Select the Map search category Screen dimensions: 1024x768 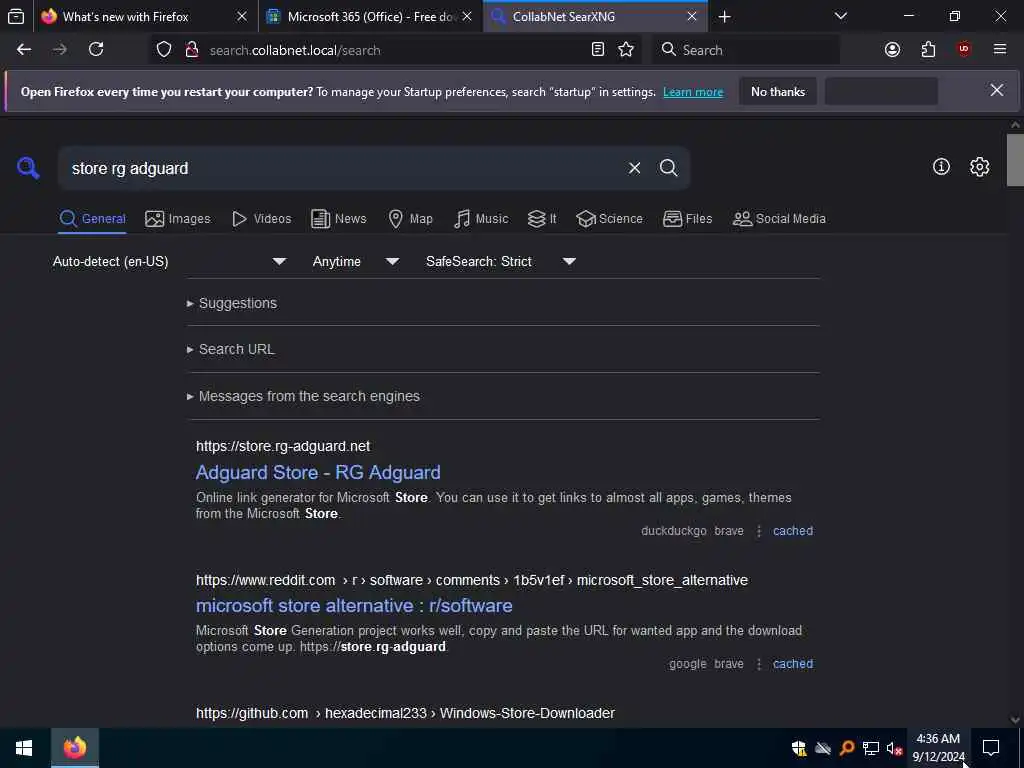[x=410, y=219]
